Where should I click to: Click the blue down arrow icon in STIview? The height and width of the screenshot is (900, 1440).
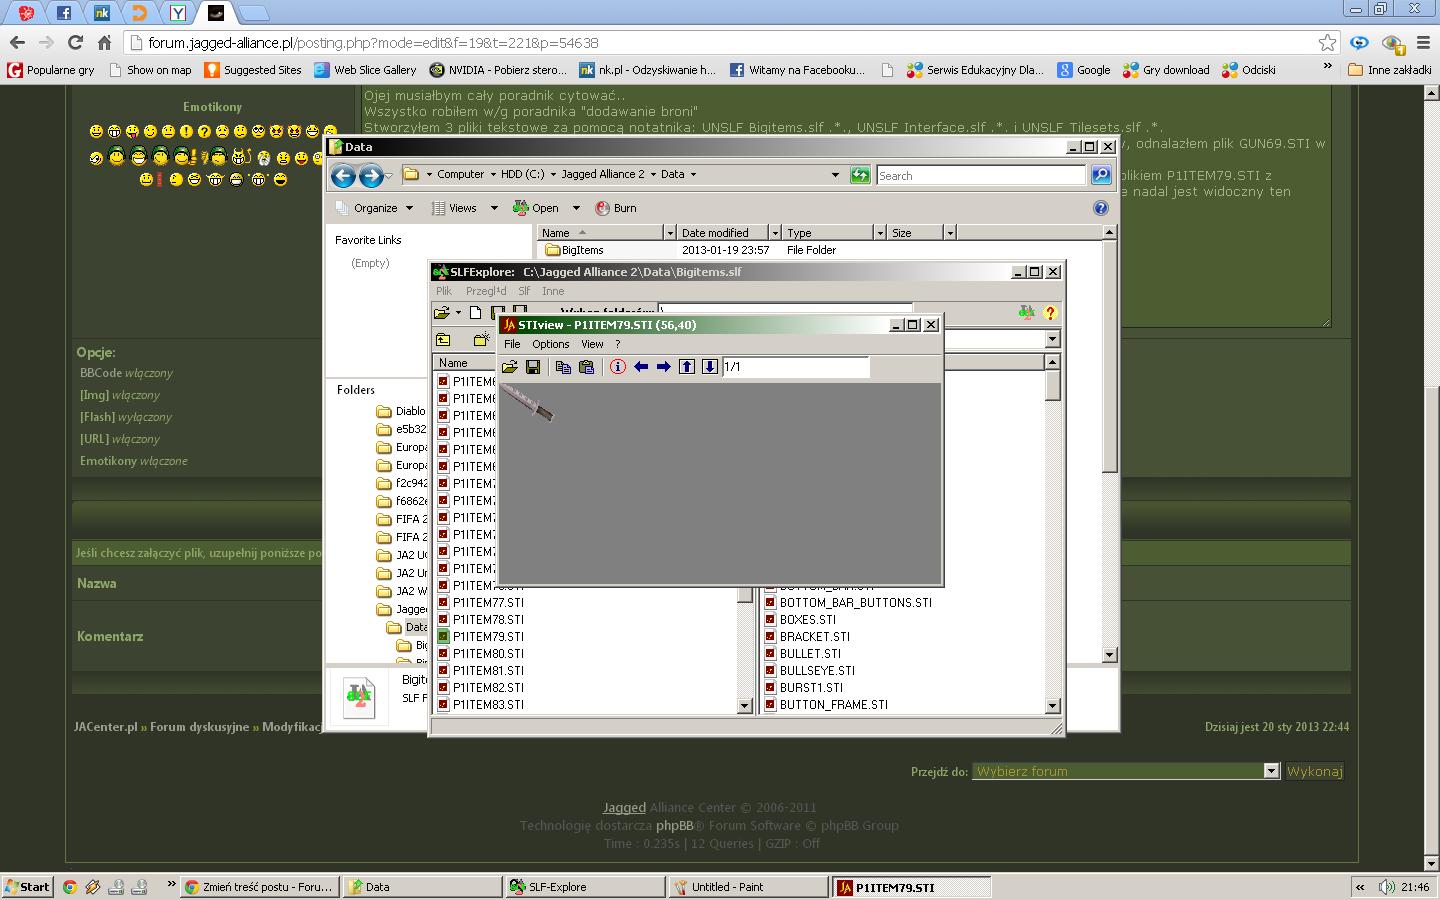(710, 367)
